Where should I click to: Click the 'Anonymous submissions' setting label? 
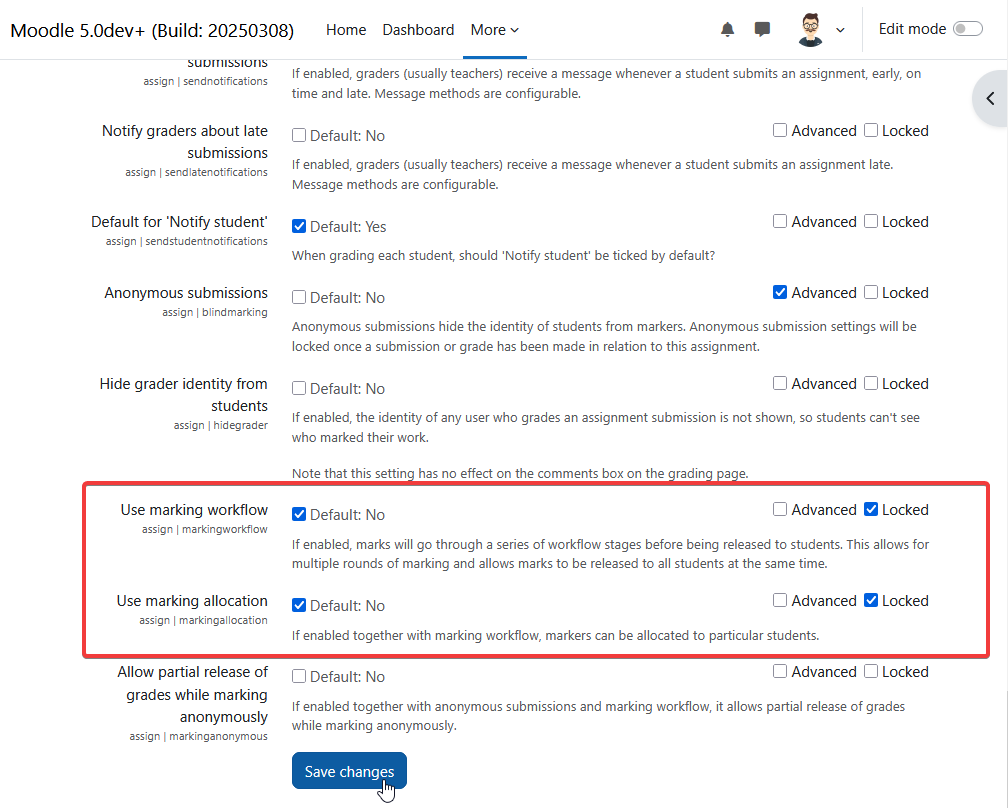[x=186, y=293]
